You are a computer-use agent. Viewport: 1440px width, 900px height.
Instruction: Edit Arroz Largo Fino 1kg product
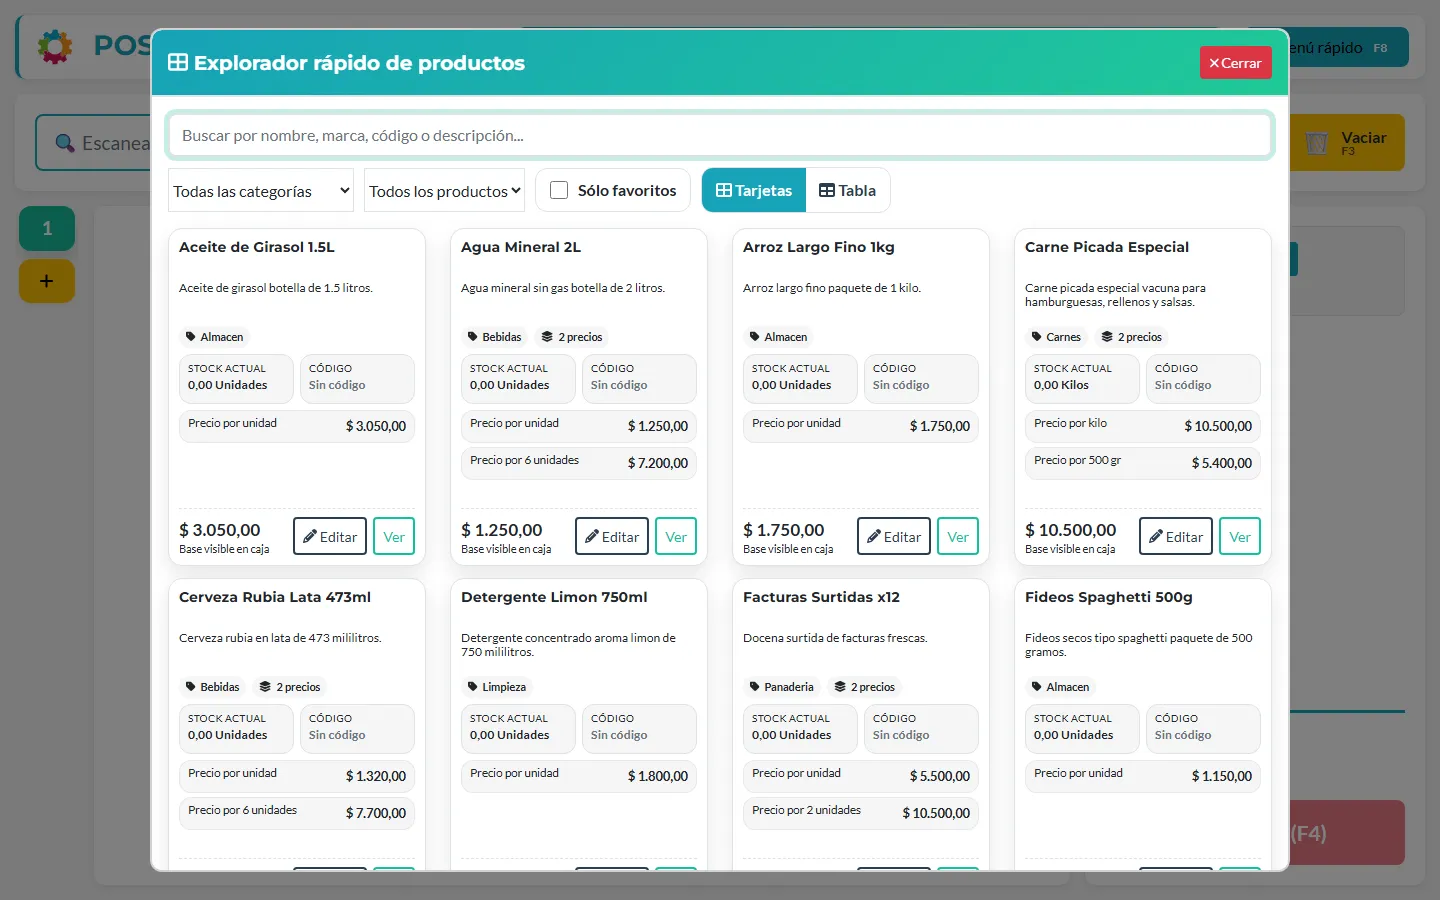(894, 536)
